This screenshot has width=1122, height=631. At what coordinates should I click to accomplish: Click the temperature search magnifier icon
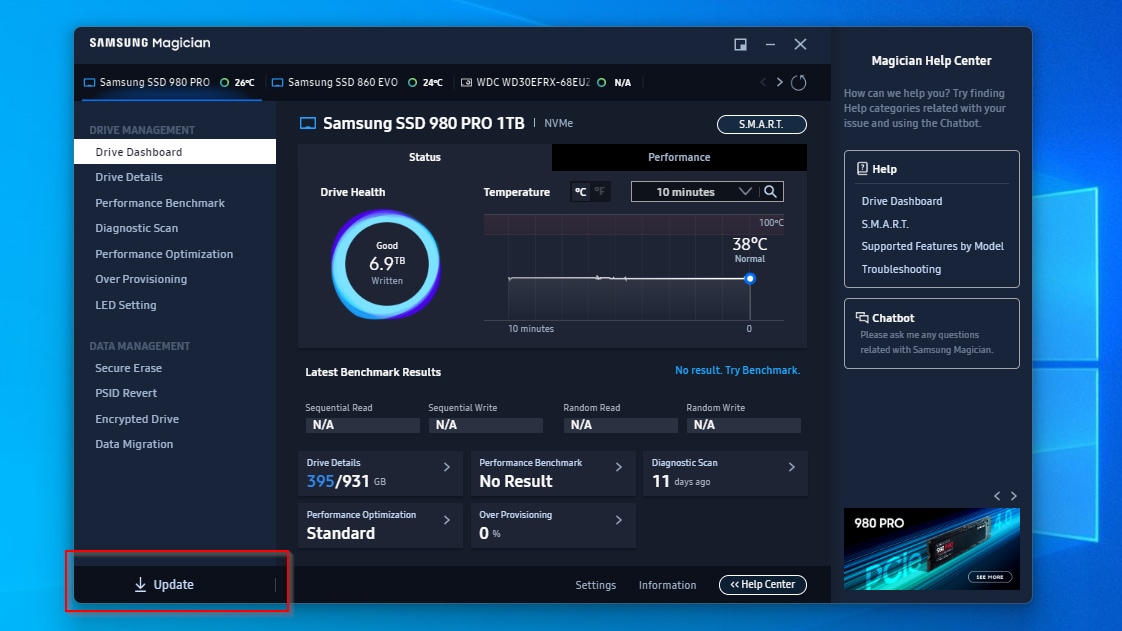tap(770, 192)
